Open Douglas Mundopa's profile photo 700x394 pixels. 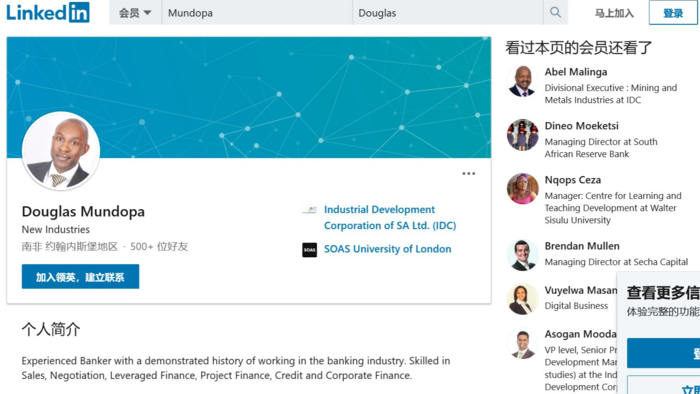click(x=61, y=151)
